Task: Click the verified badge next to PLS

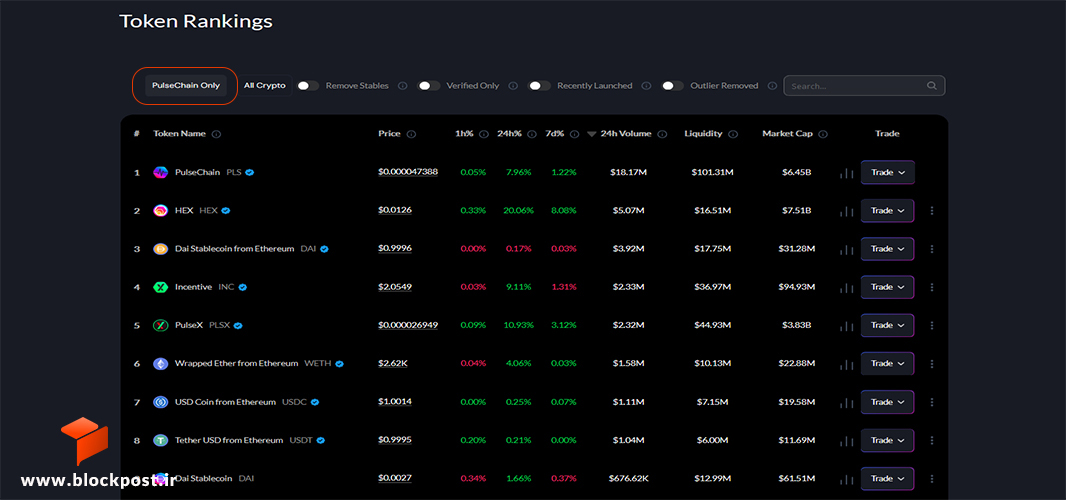Action: [250, 173]
